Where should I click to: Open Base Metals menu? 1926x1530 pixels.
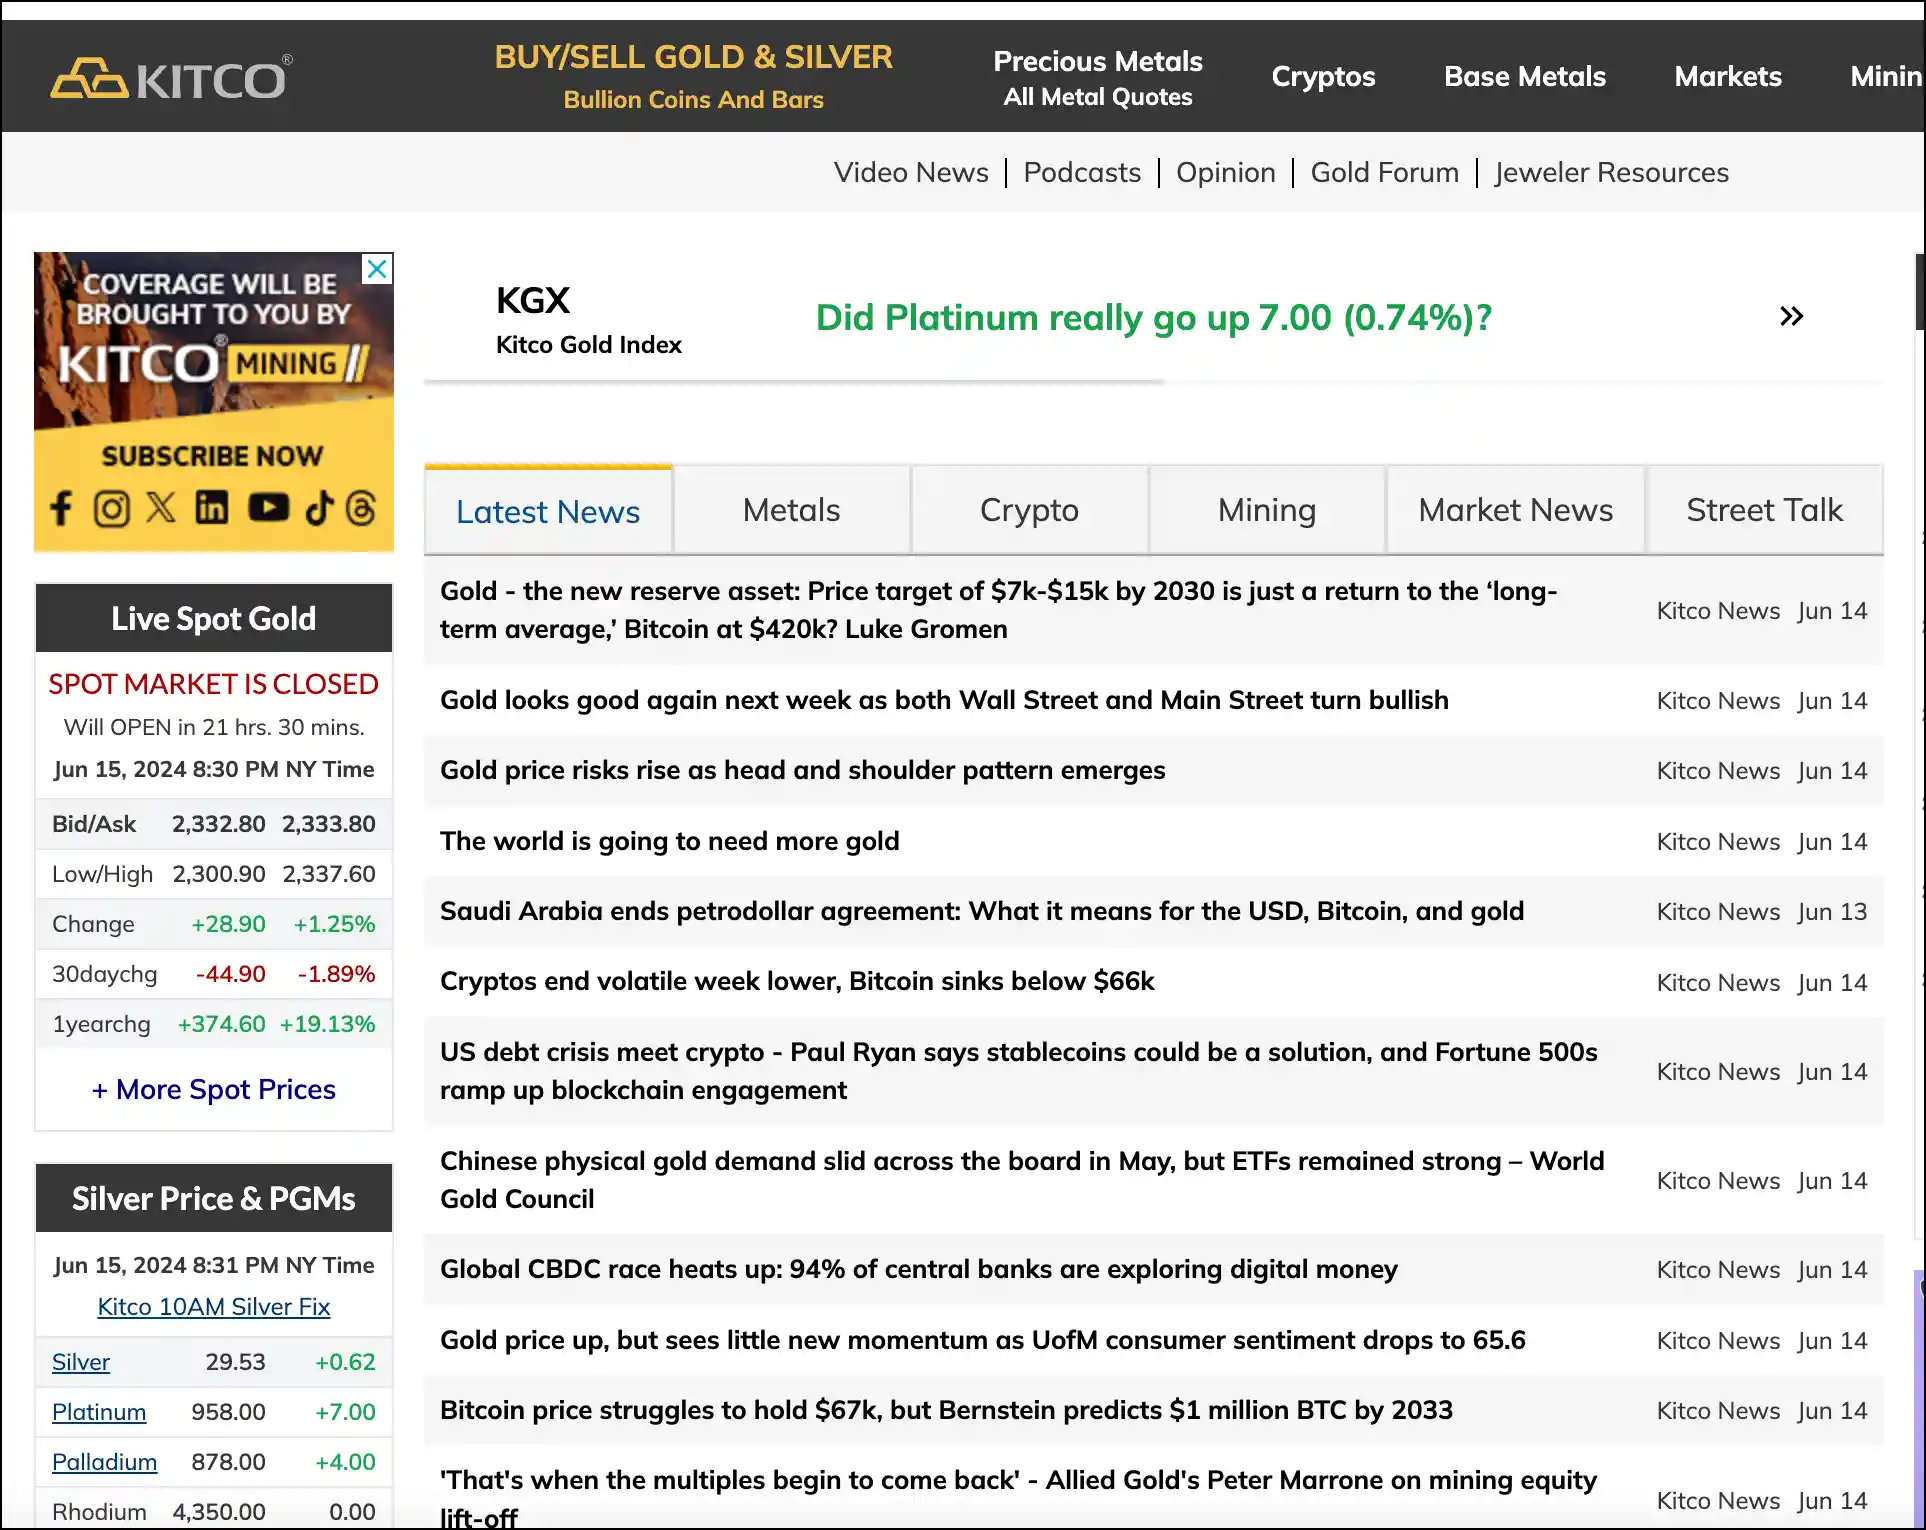pos(1524,77)
